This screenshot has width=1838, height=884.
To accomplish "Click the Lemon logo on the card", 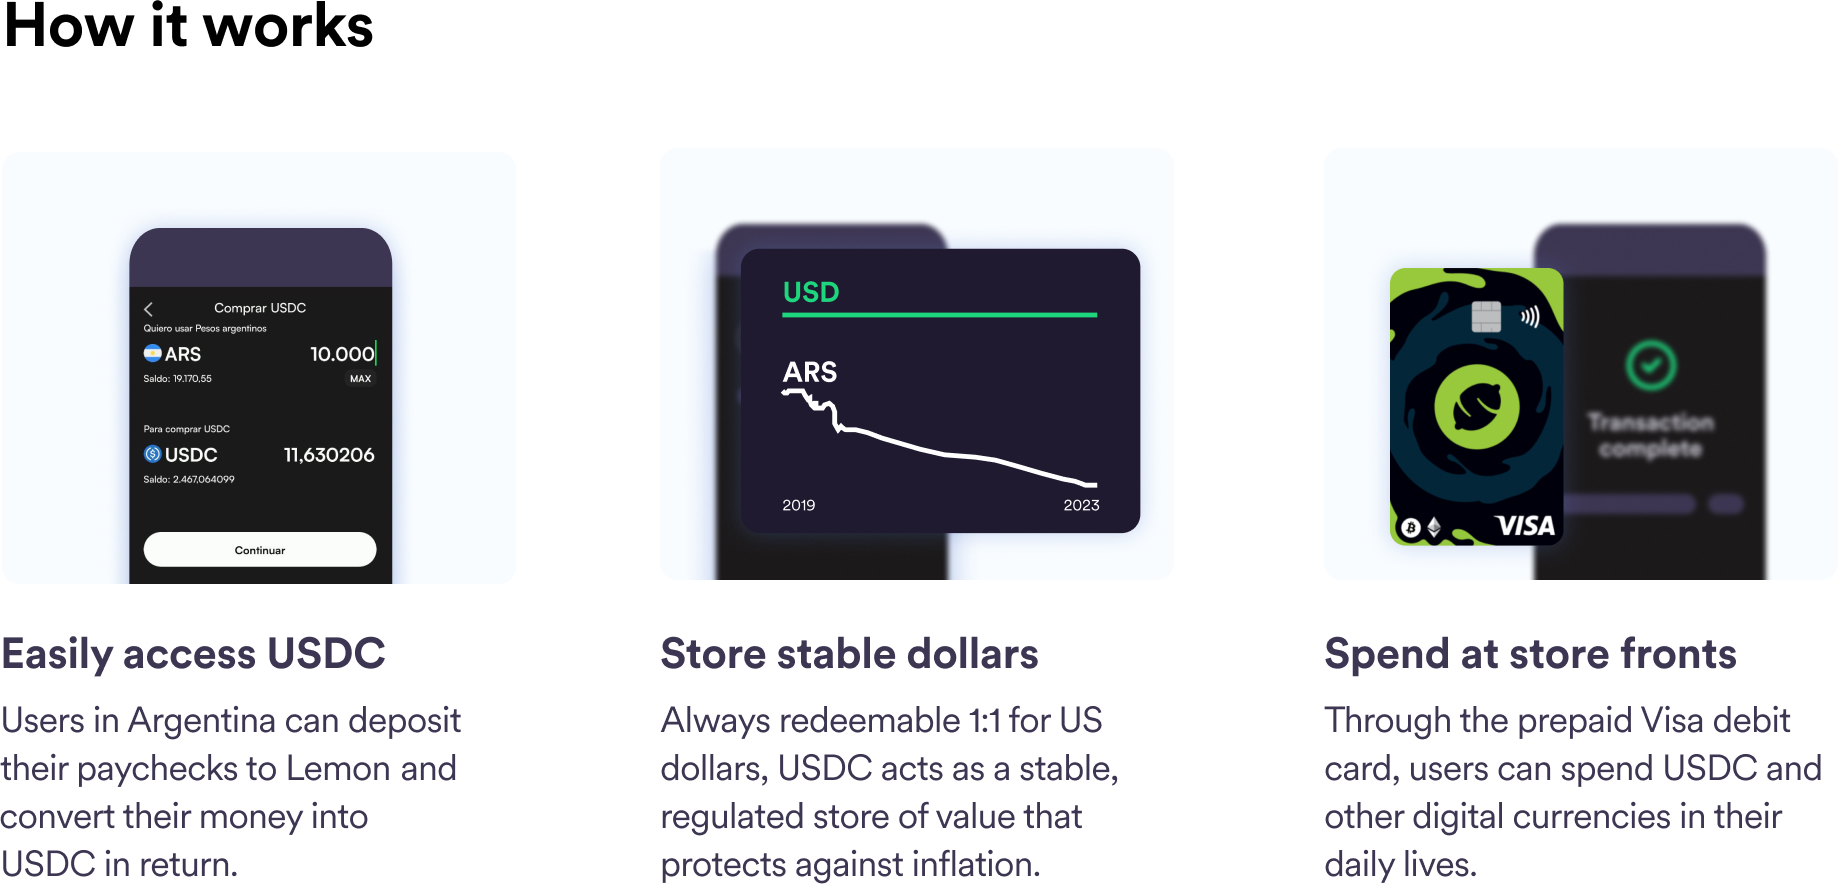I will [x=1476, y=406].
